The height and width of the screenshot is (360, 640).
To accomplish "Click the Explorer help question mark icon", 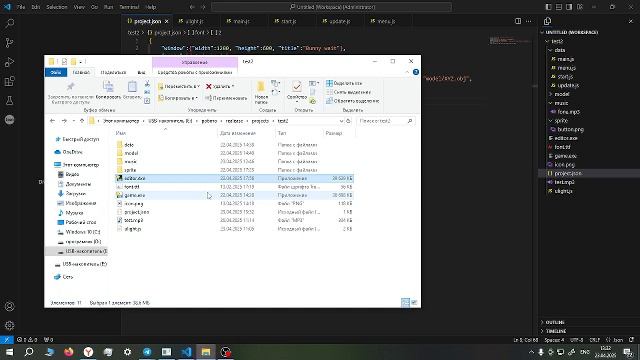I will point(416,72).
